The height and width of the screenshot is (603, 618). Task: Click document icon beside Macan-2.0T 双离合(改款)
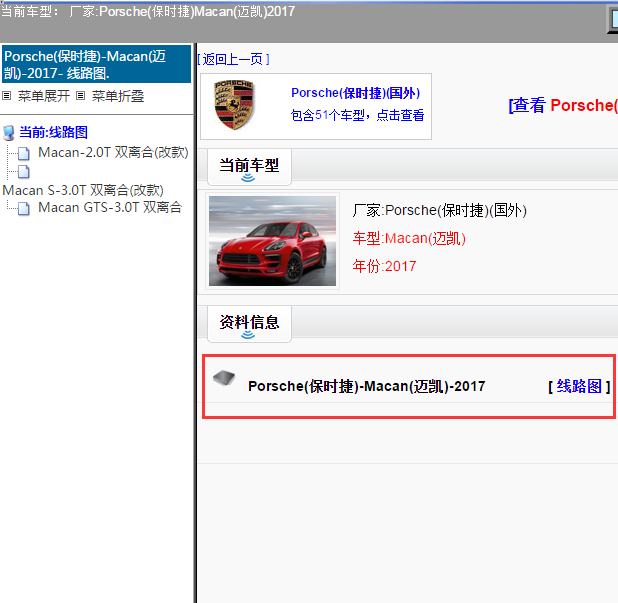[24, 153]
